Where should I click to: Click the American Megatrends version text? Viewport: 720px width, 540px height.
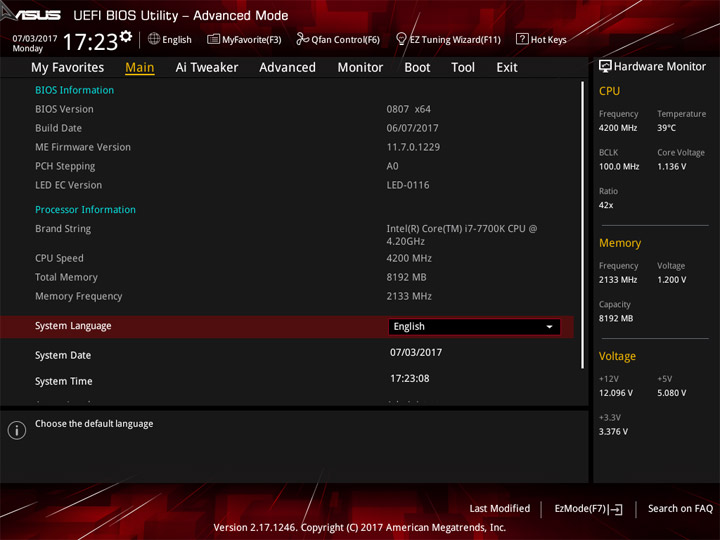(360, 527)
